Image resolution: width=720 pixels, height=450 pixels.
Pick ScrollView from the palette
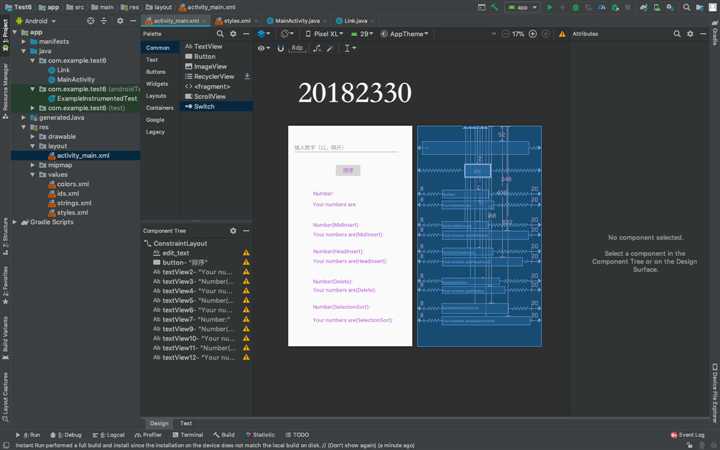tap(205, 96)
